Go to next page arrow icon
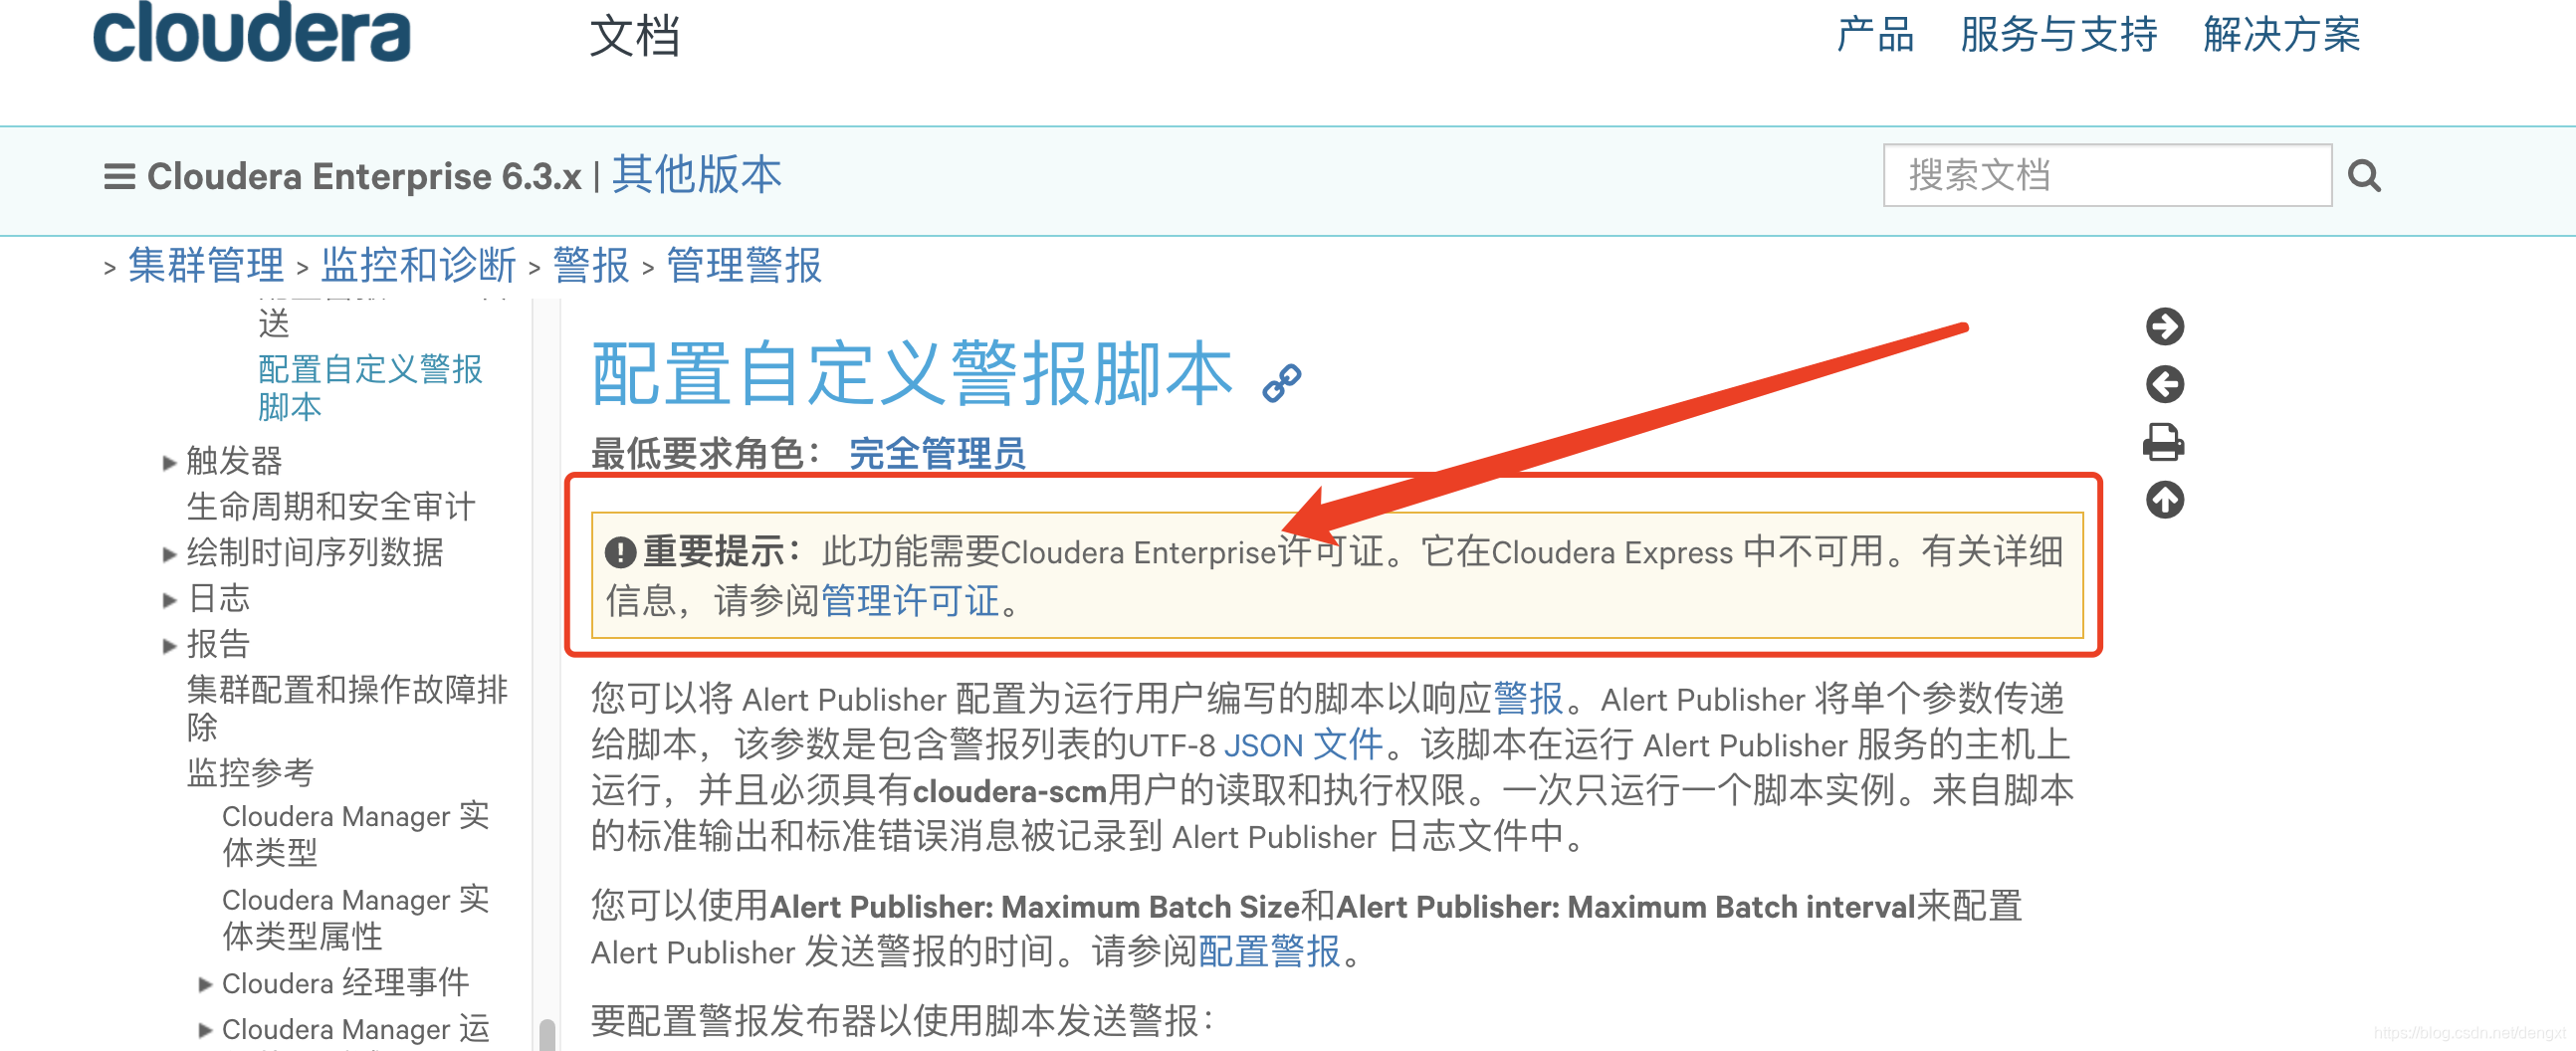The image size is (2576, 1051). [x=2164, y=326]
